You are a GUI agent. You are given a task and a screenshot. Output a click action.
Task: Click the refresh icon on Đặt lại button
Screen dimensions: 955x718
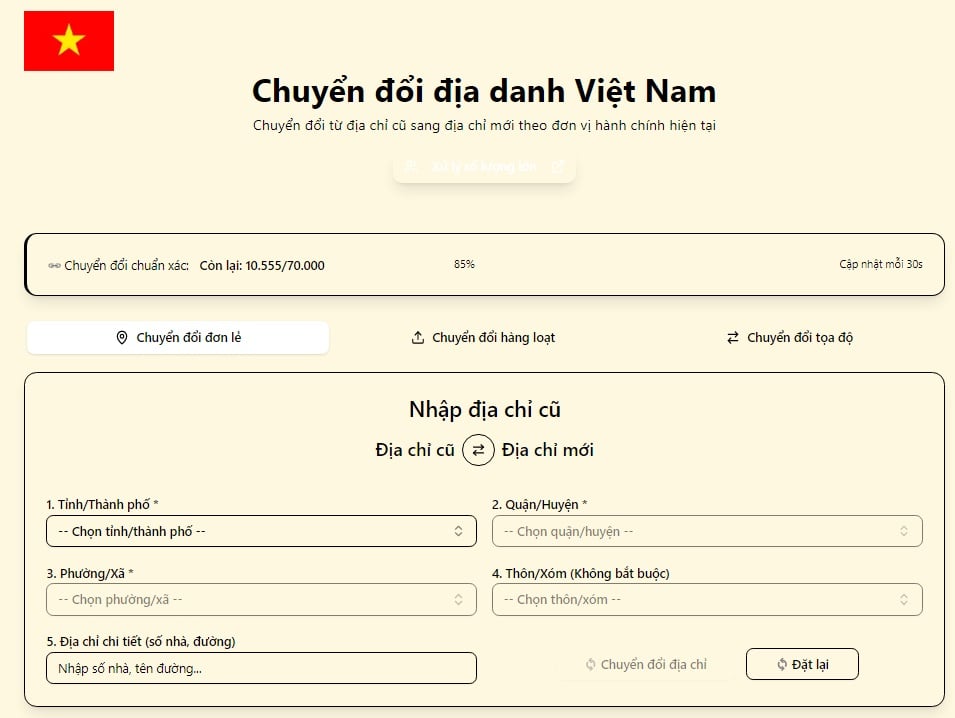click(x=782, y=664)
